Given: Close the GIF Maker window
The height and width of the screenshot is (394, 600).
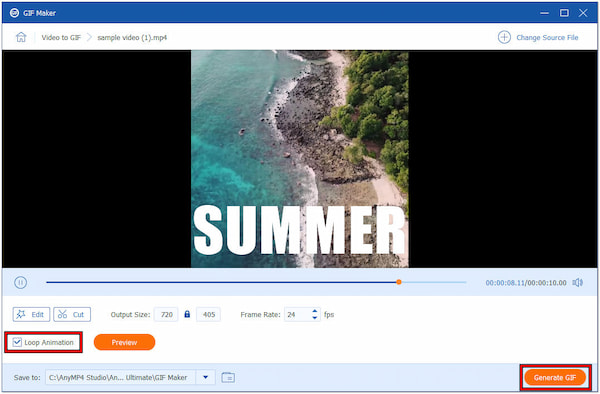Looking at the screenshot, I should (x=583, y=13).
